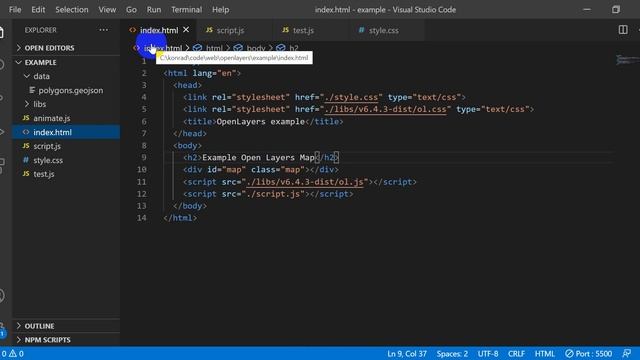Click the CSS hash icon beside style.css

pos(26,160)
